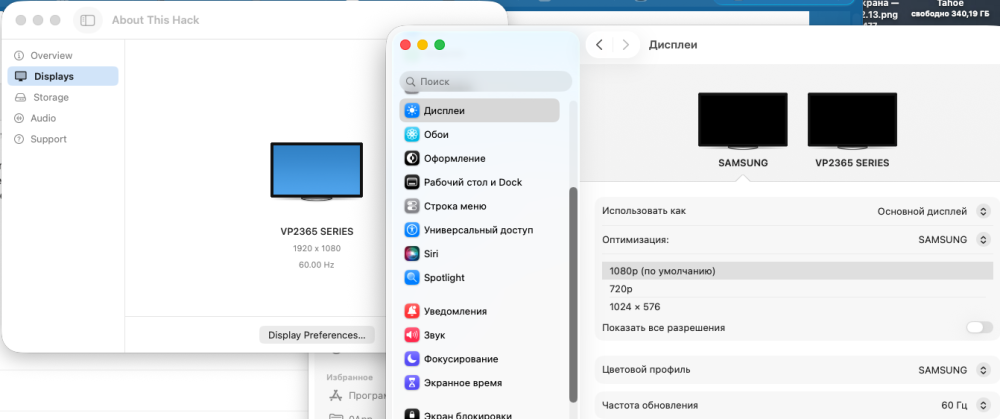
Task: Click the Overview info icon
Action: pos(19,55)
